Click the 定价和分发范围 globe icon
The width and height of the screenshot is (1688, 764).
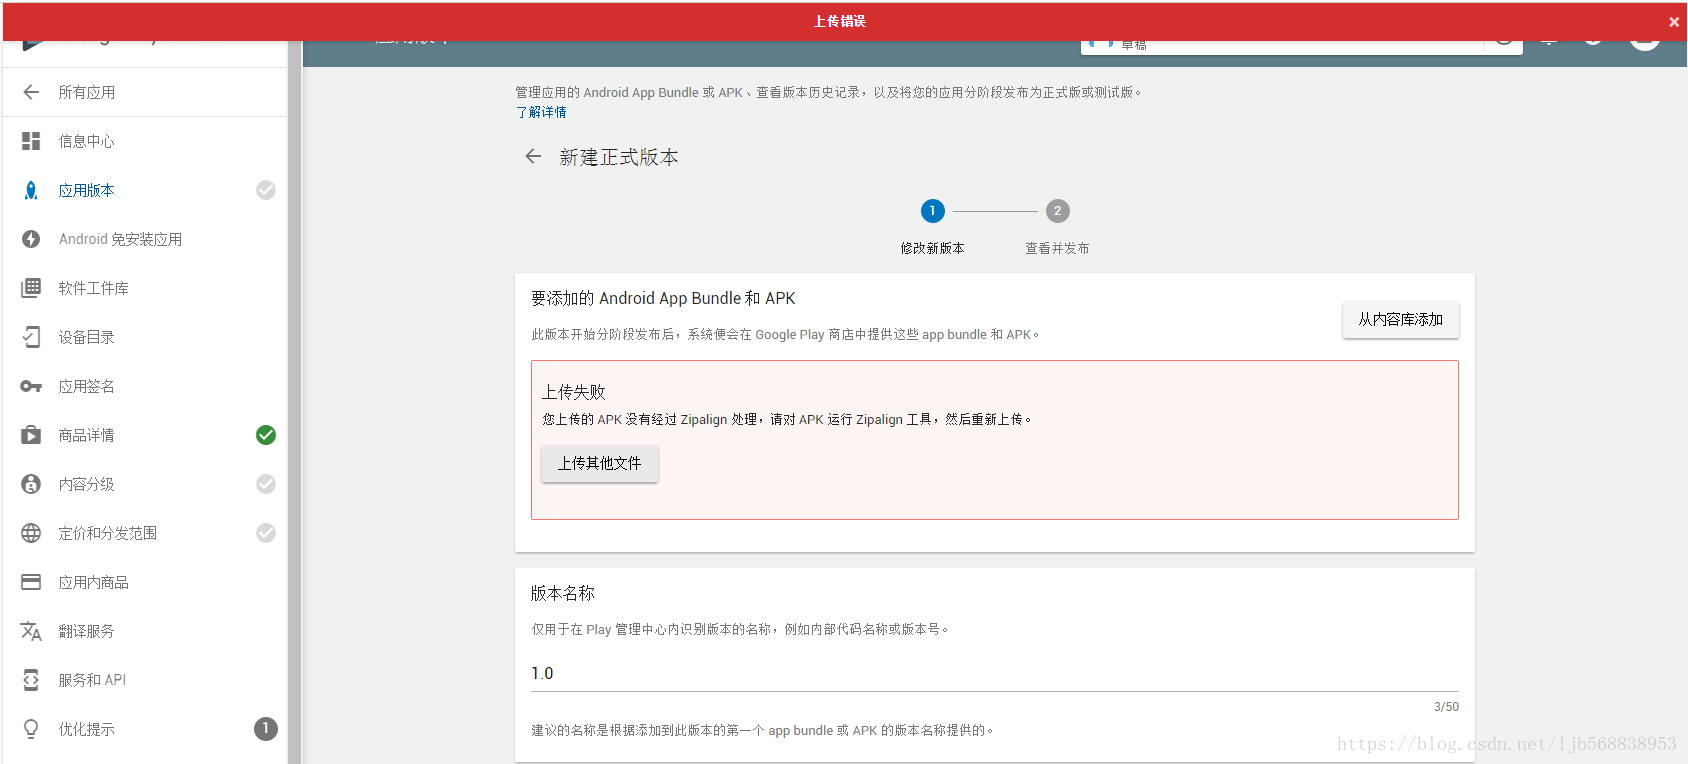[x=31, y=533]
